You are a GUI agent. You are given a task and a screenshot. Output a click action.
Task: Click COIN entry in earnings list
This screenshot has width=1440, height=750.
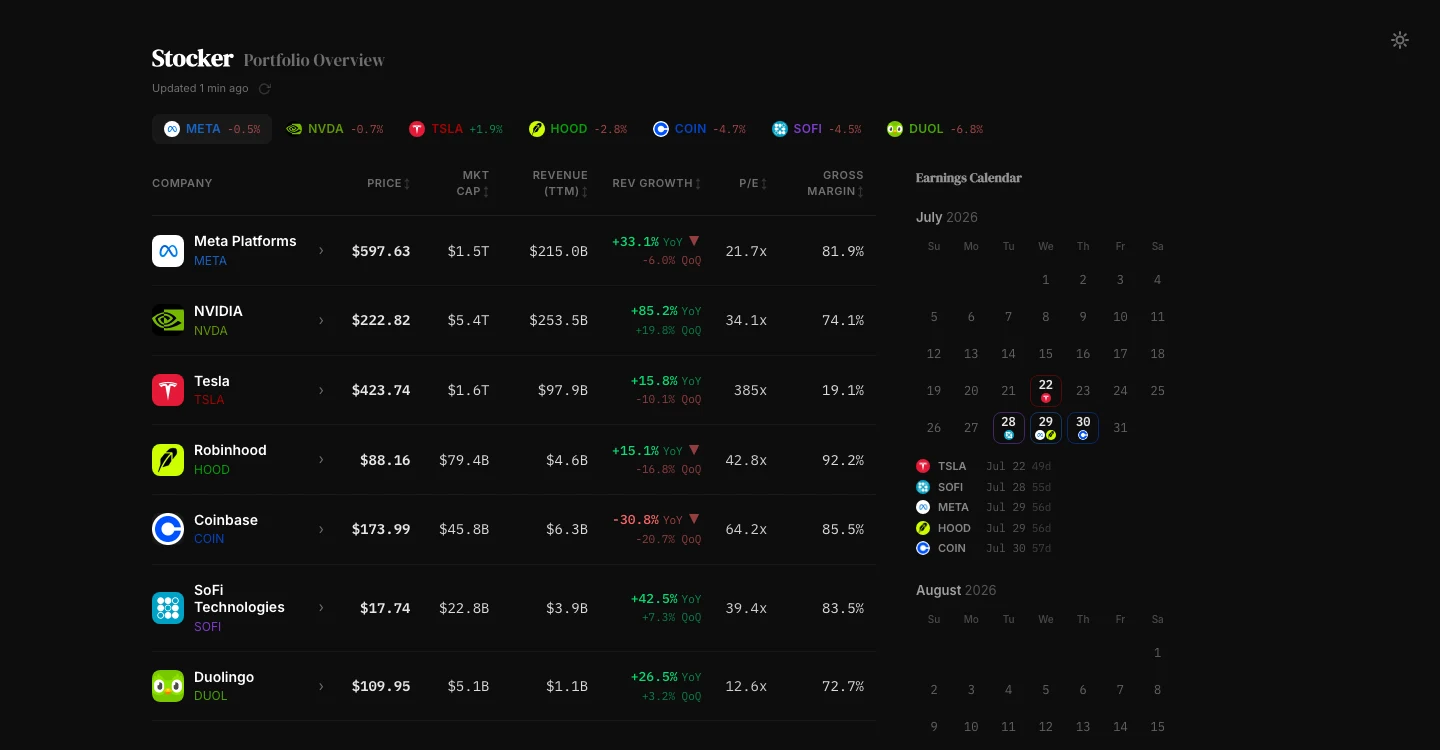[x=985, y=548]
